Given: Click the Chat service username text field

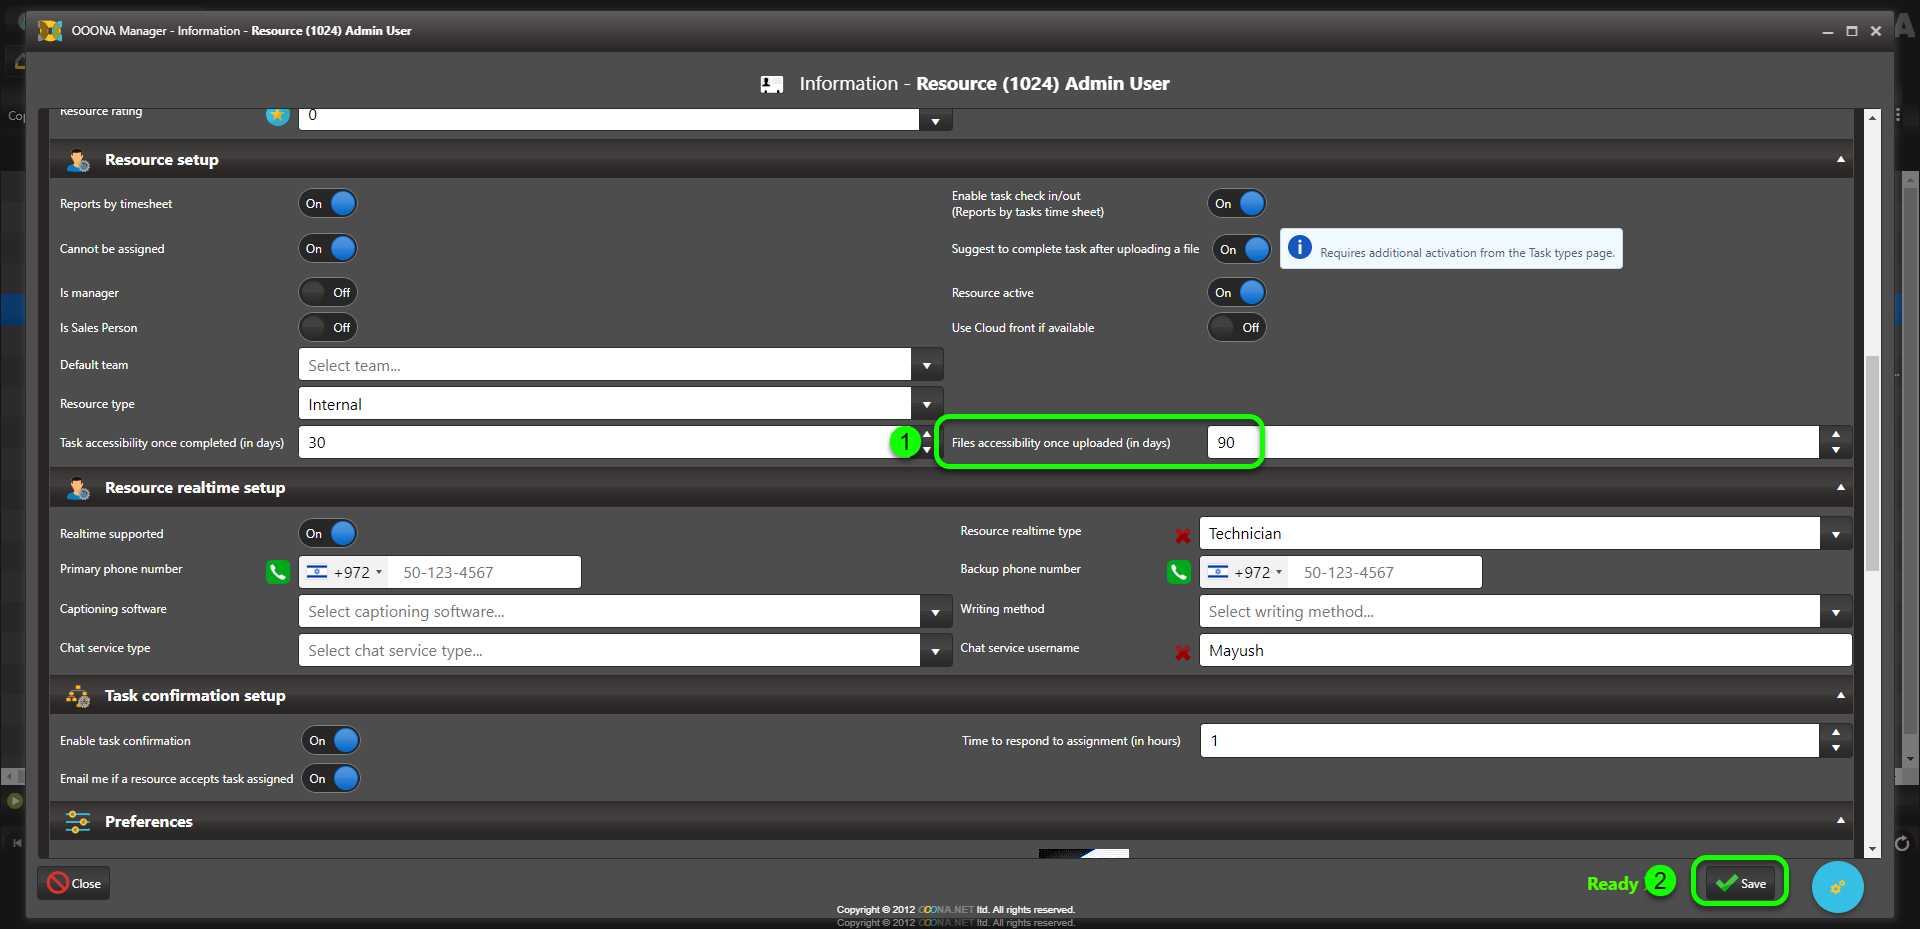Looking at the screenshot, I should click(1524, 650).
